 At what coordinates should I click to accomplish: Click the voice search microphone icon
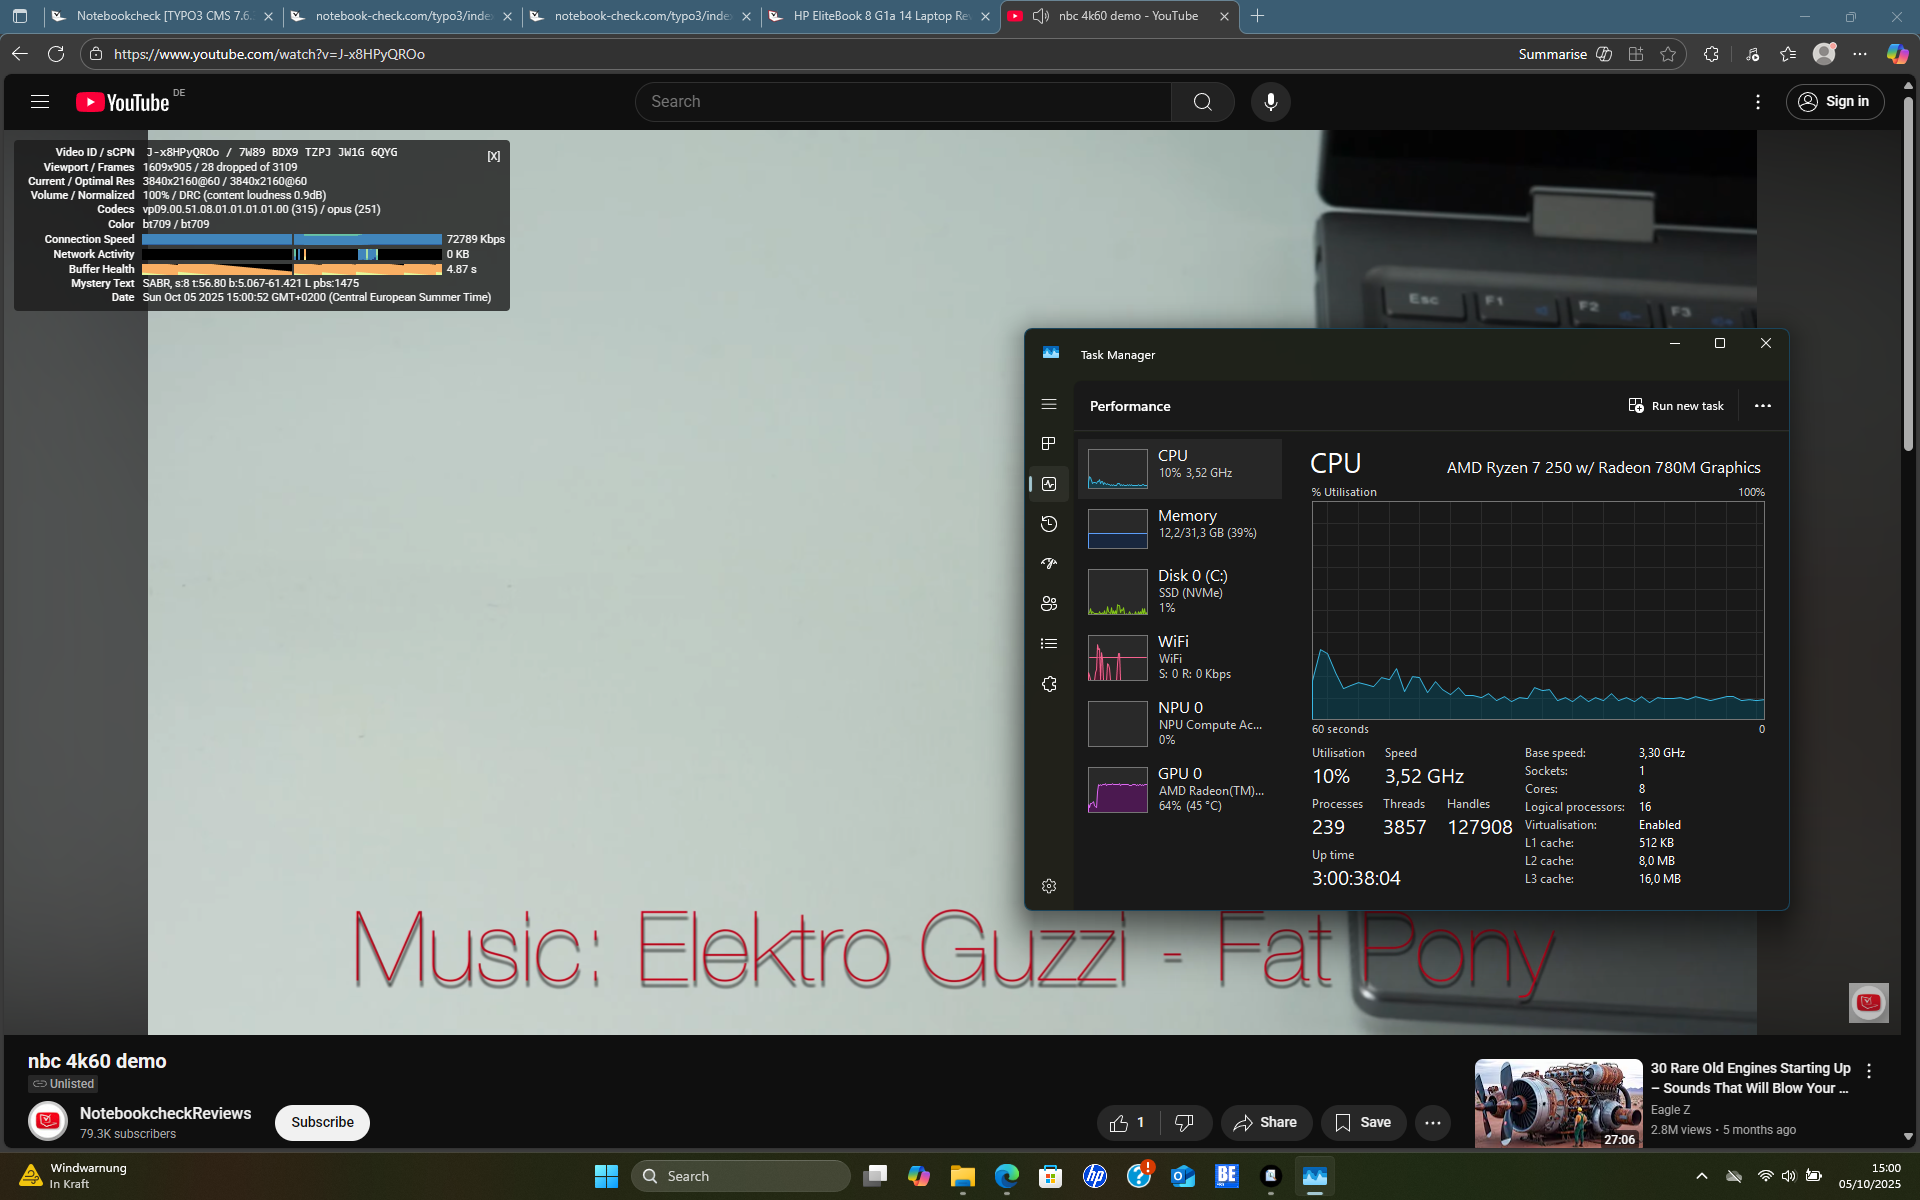(x=1270, y=102)
